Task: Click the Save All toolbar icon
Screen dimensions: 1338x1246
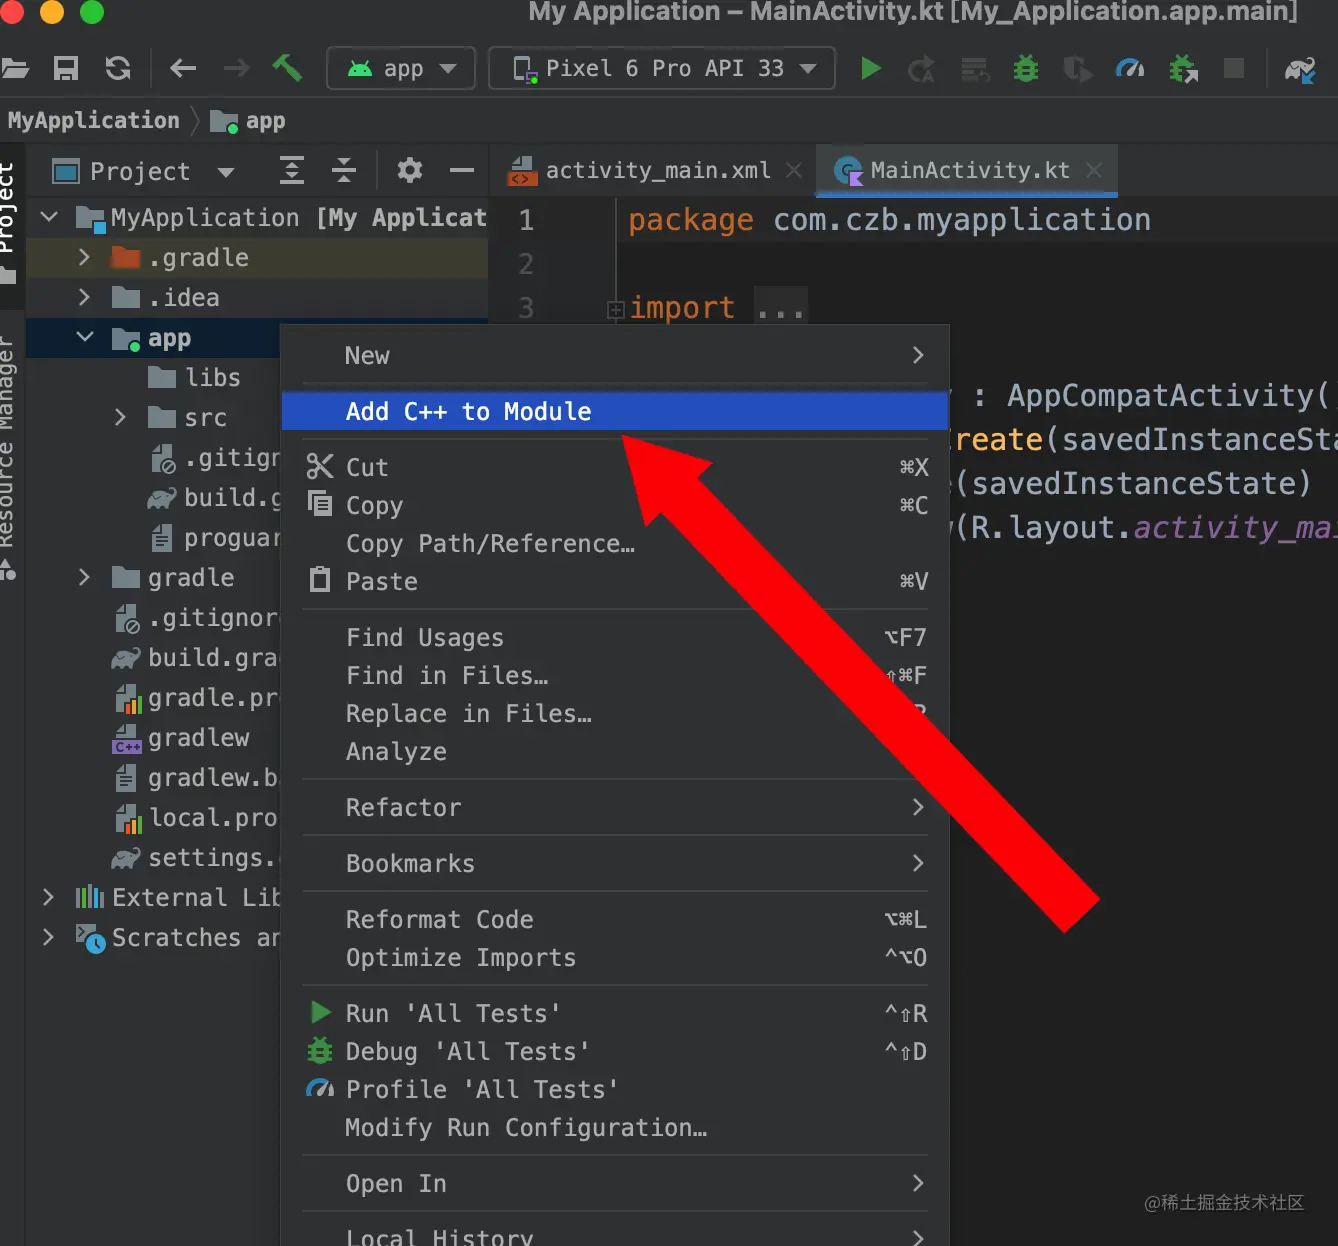Action: pyautogui.click(x=66, y=68)
